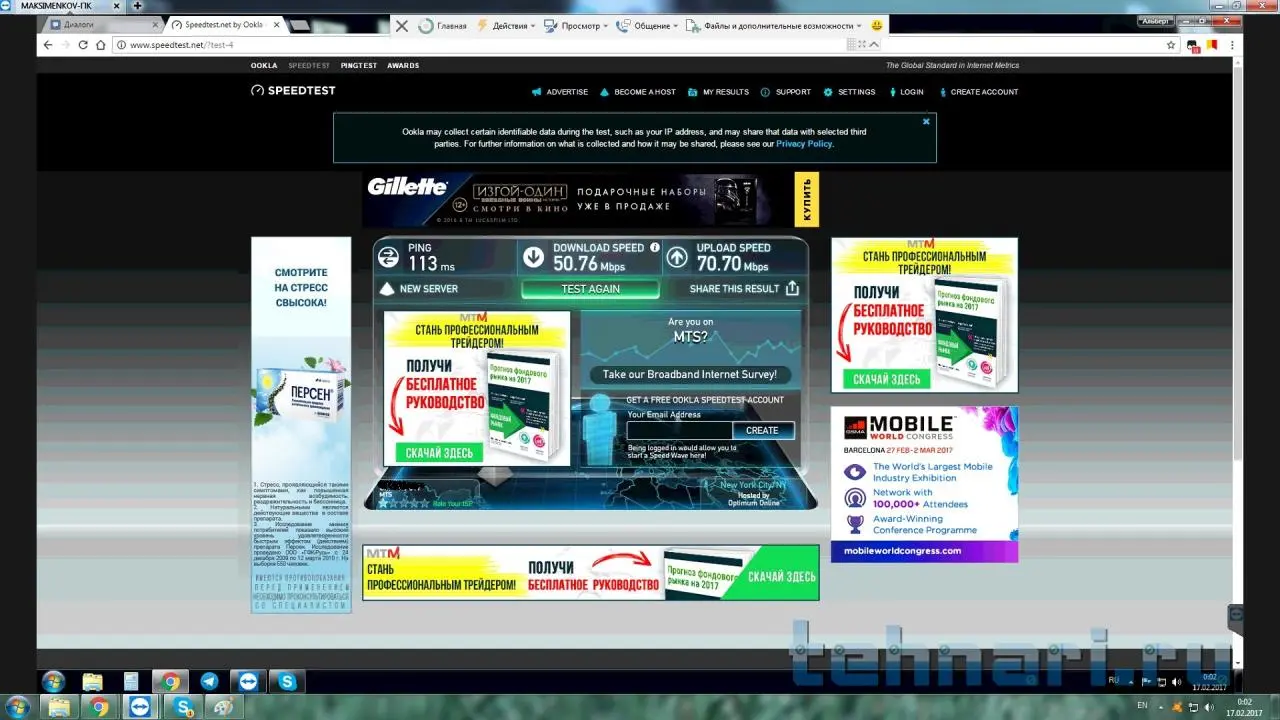Open the AWARDS navigation link

[x=403, y=66]
